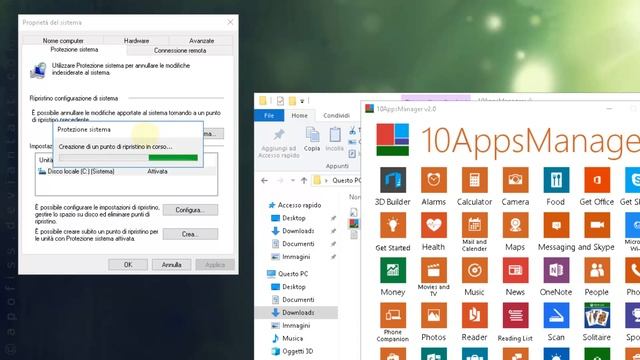Viewport: 640px width, 360px height.
Task: Choose the Photos app tile
Action: click(433, 316)
